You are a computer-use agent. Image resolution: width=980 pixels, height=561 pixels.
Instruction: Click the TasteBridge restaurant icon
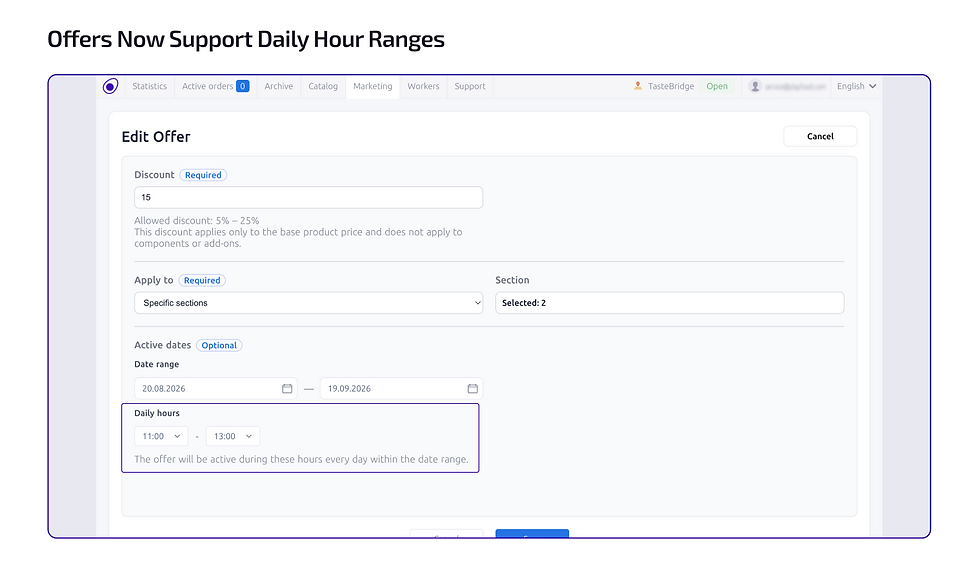[x=638, y=86]
